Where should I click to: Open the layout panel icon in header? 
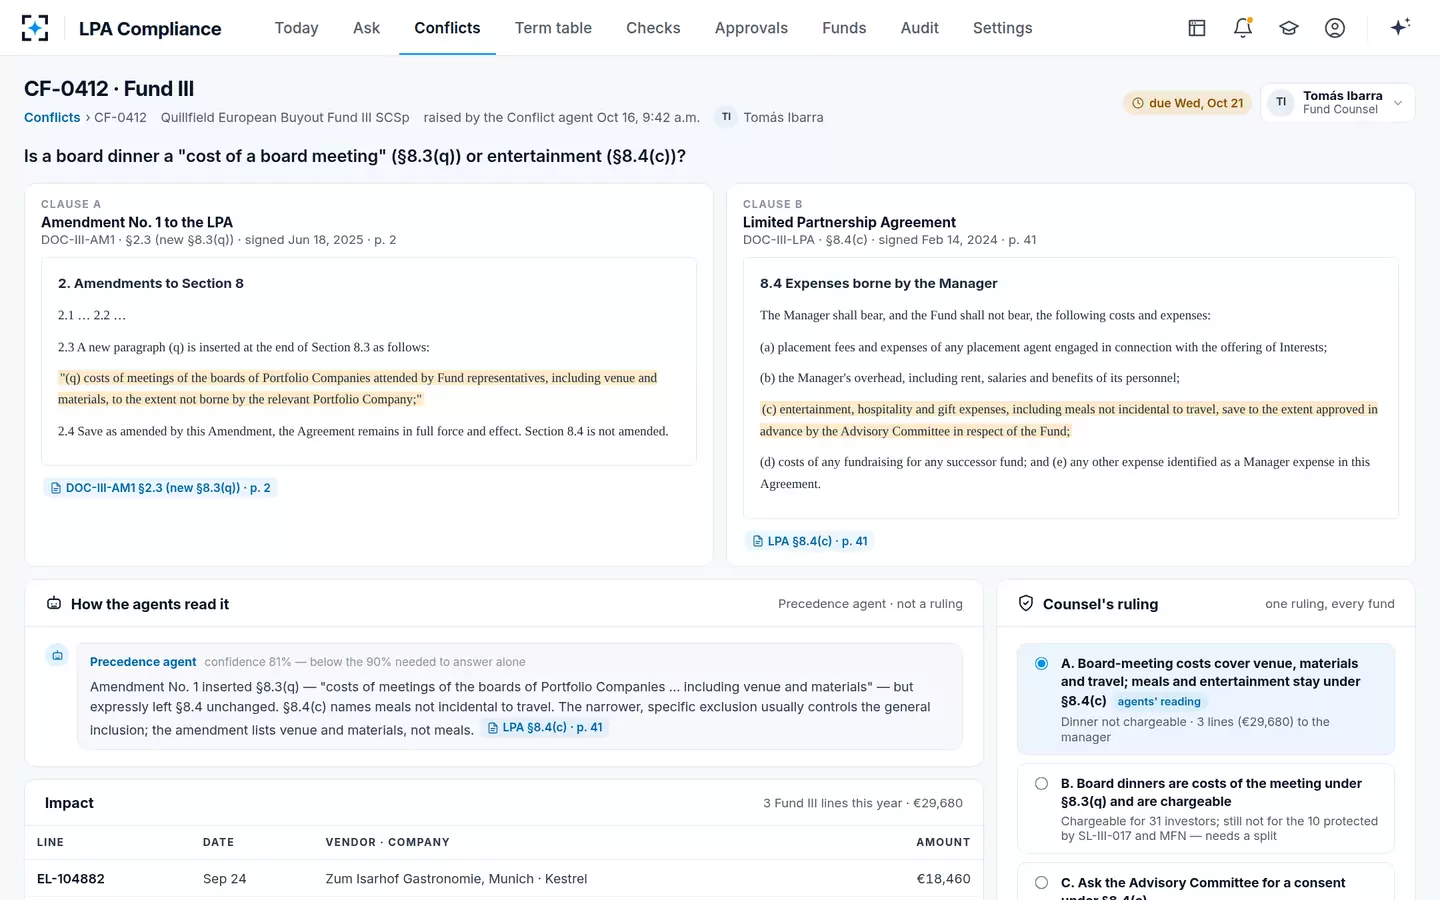pyautogui.click(x=1197, y=28)
